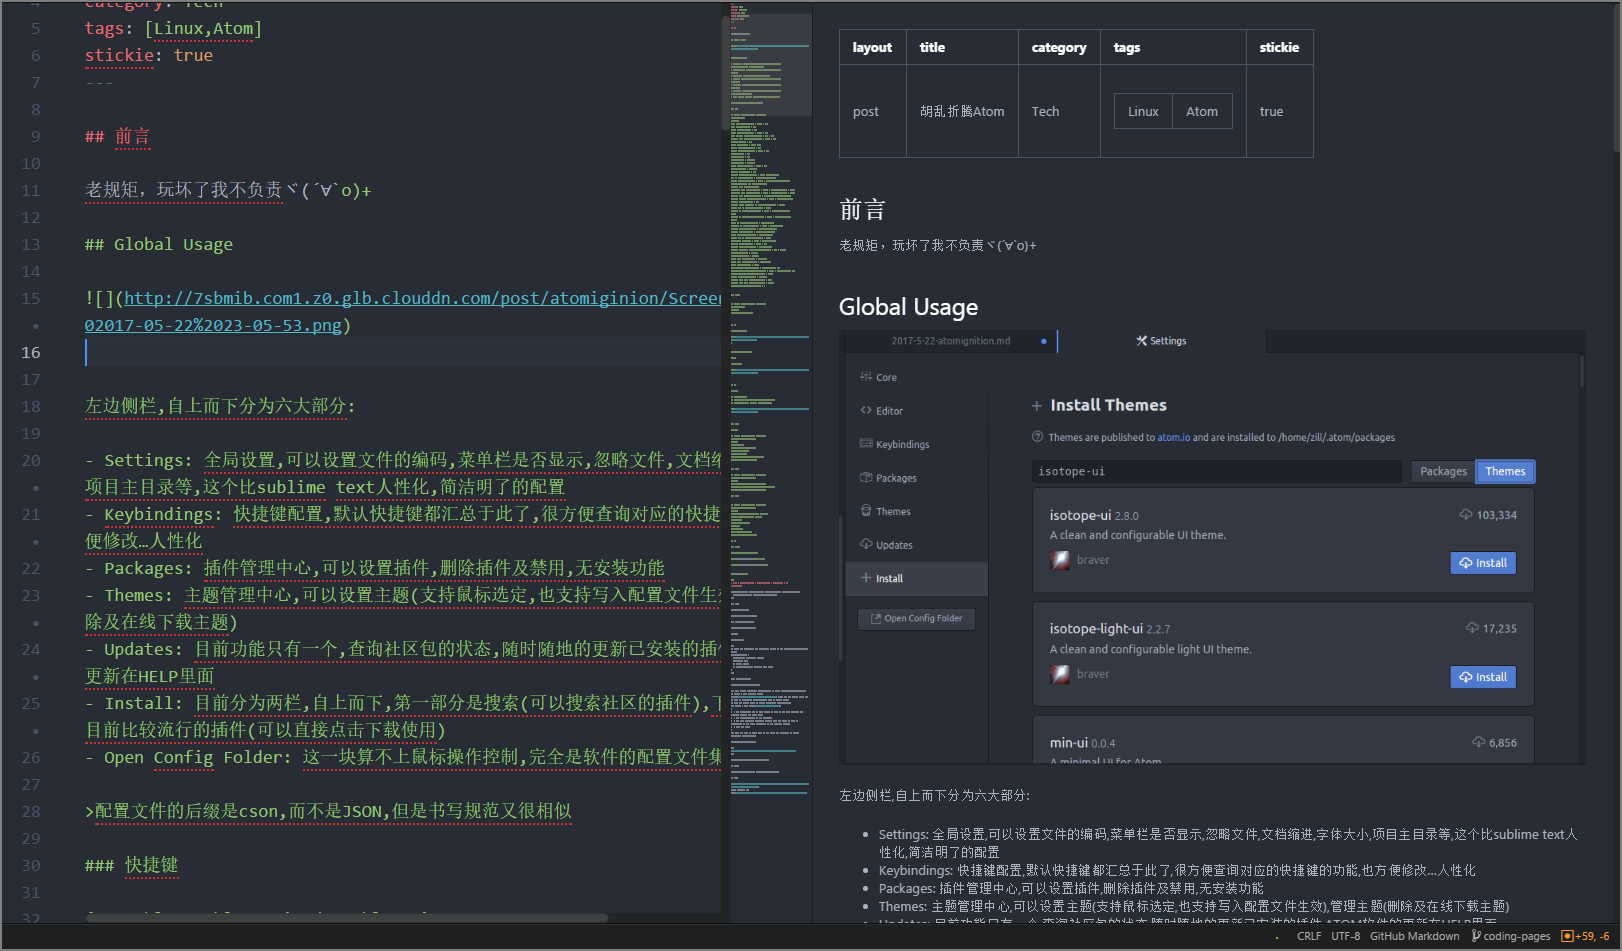Click the editor horizontal scrollbar
Viewport: 1622px width, 951px height.
click(346, 917)
